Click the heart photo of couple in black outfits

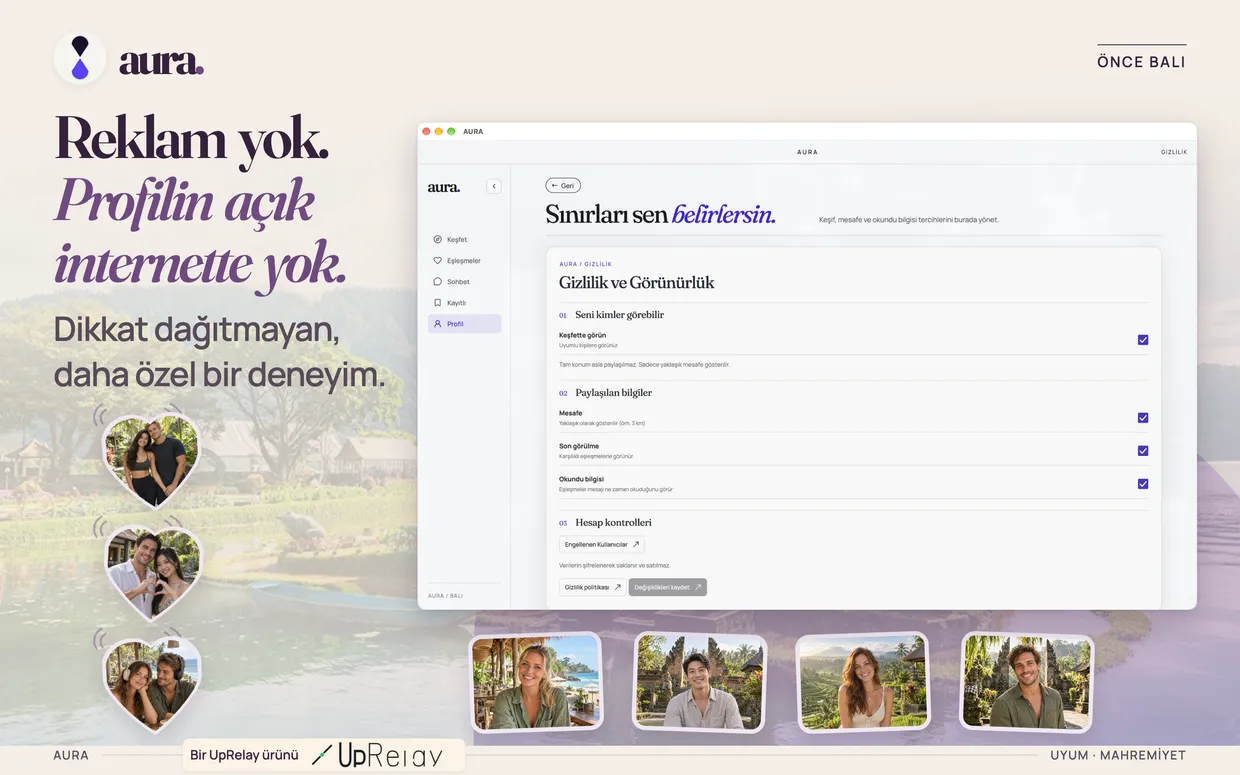click(x=151, y=460)
